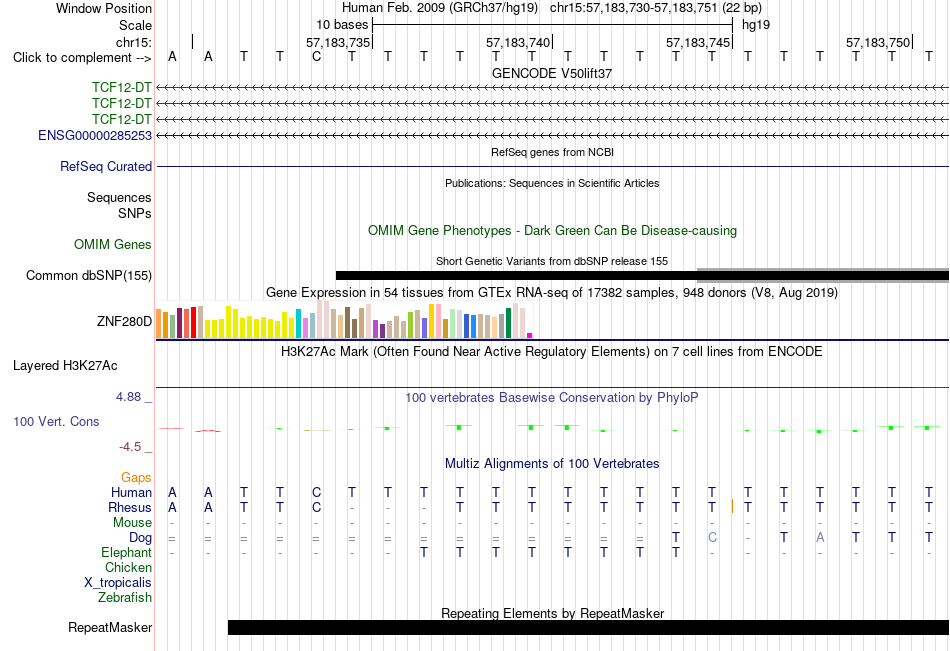950x651 pixels.
Task: Click the A base in the Dog row
Action: tap(820, 537)
